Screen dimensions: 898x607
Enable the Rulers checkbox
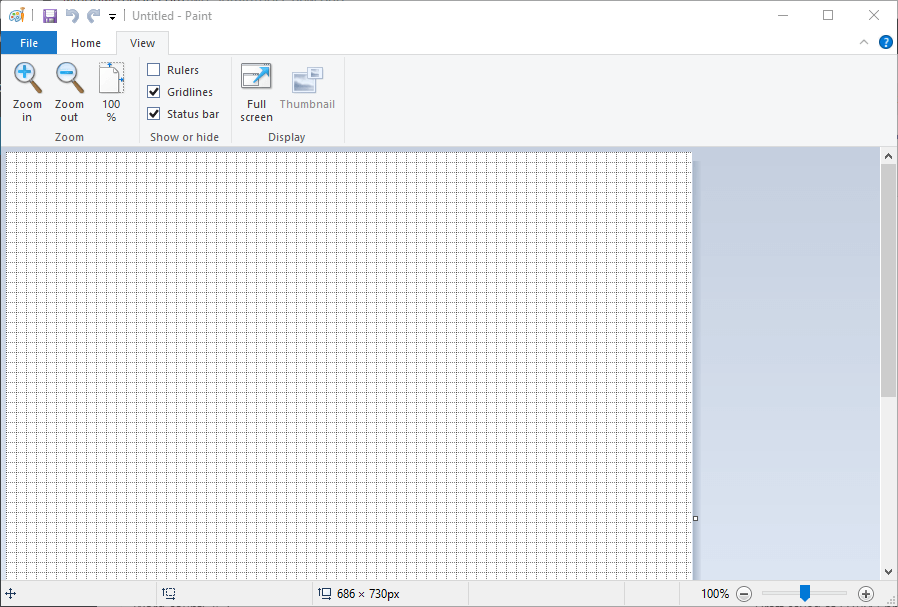[x=153, y=70]
